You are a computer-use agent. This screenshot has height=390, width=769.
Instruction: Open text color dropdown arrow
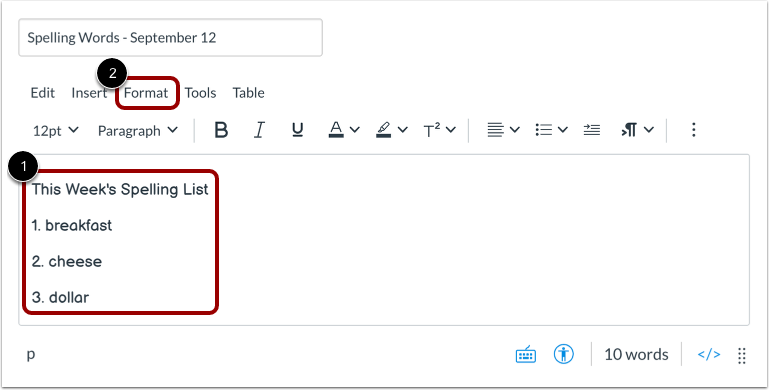pos(355,130)
